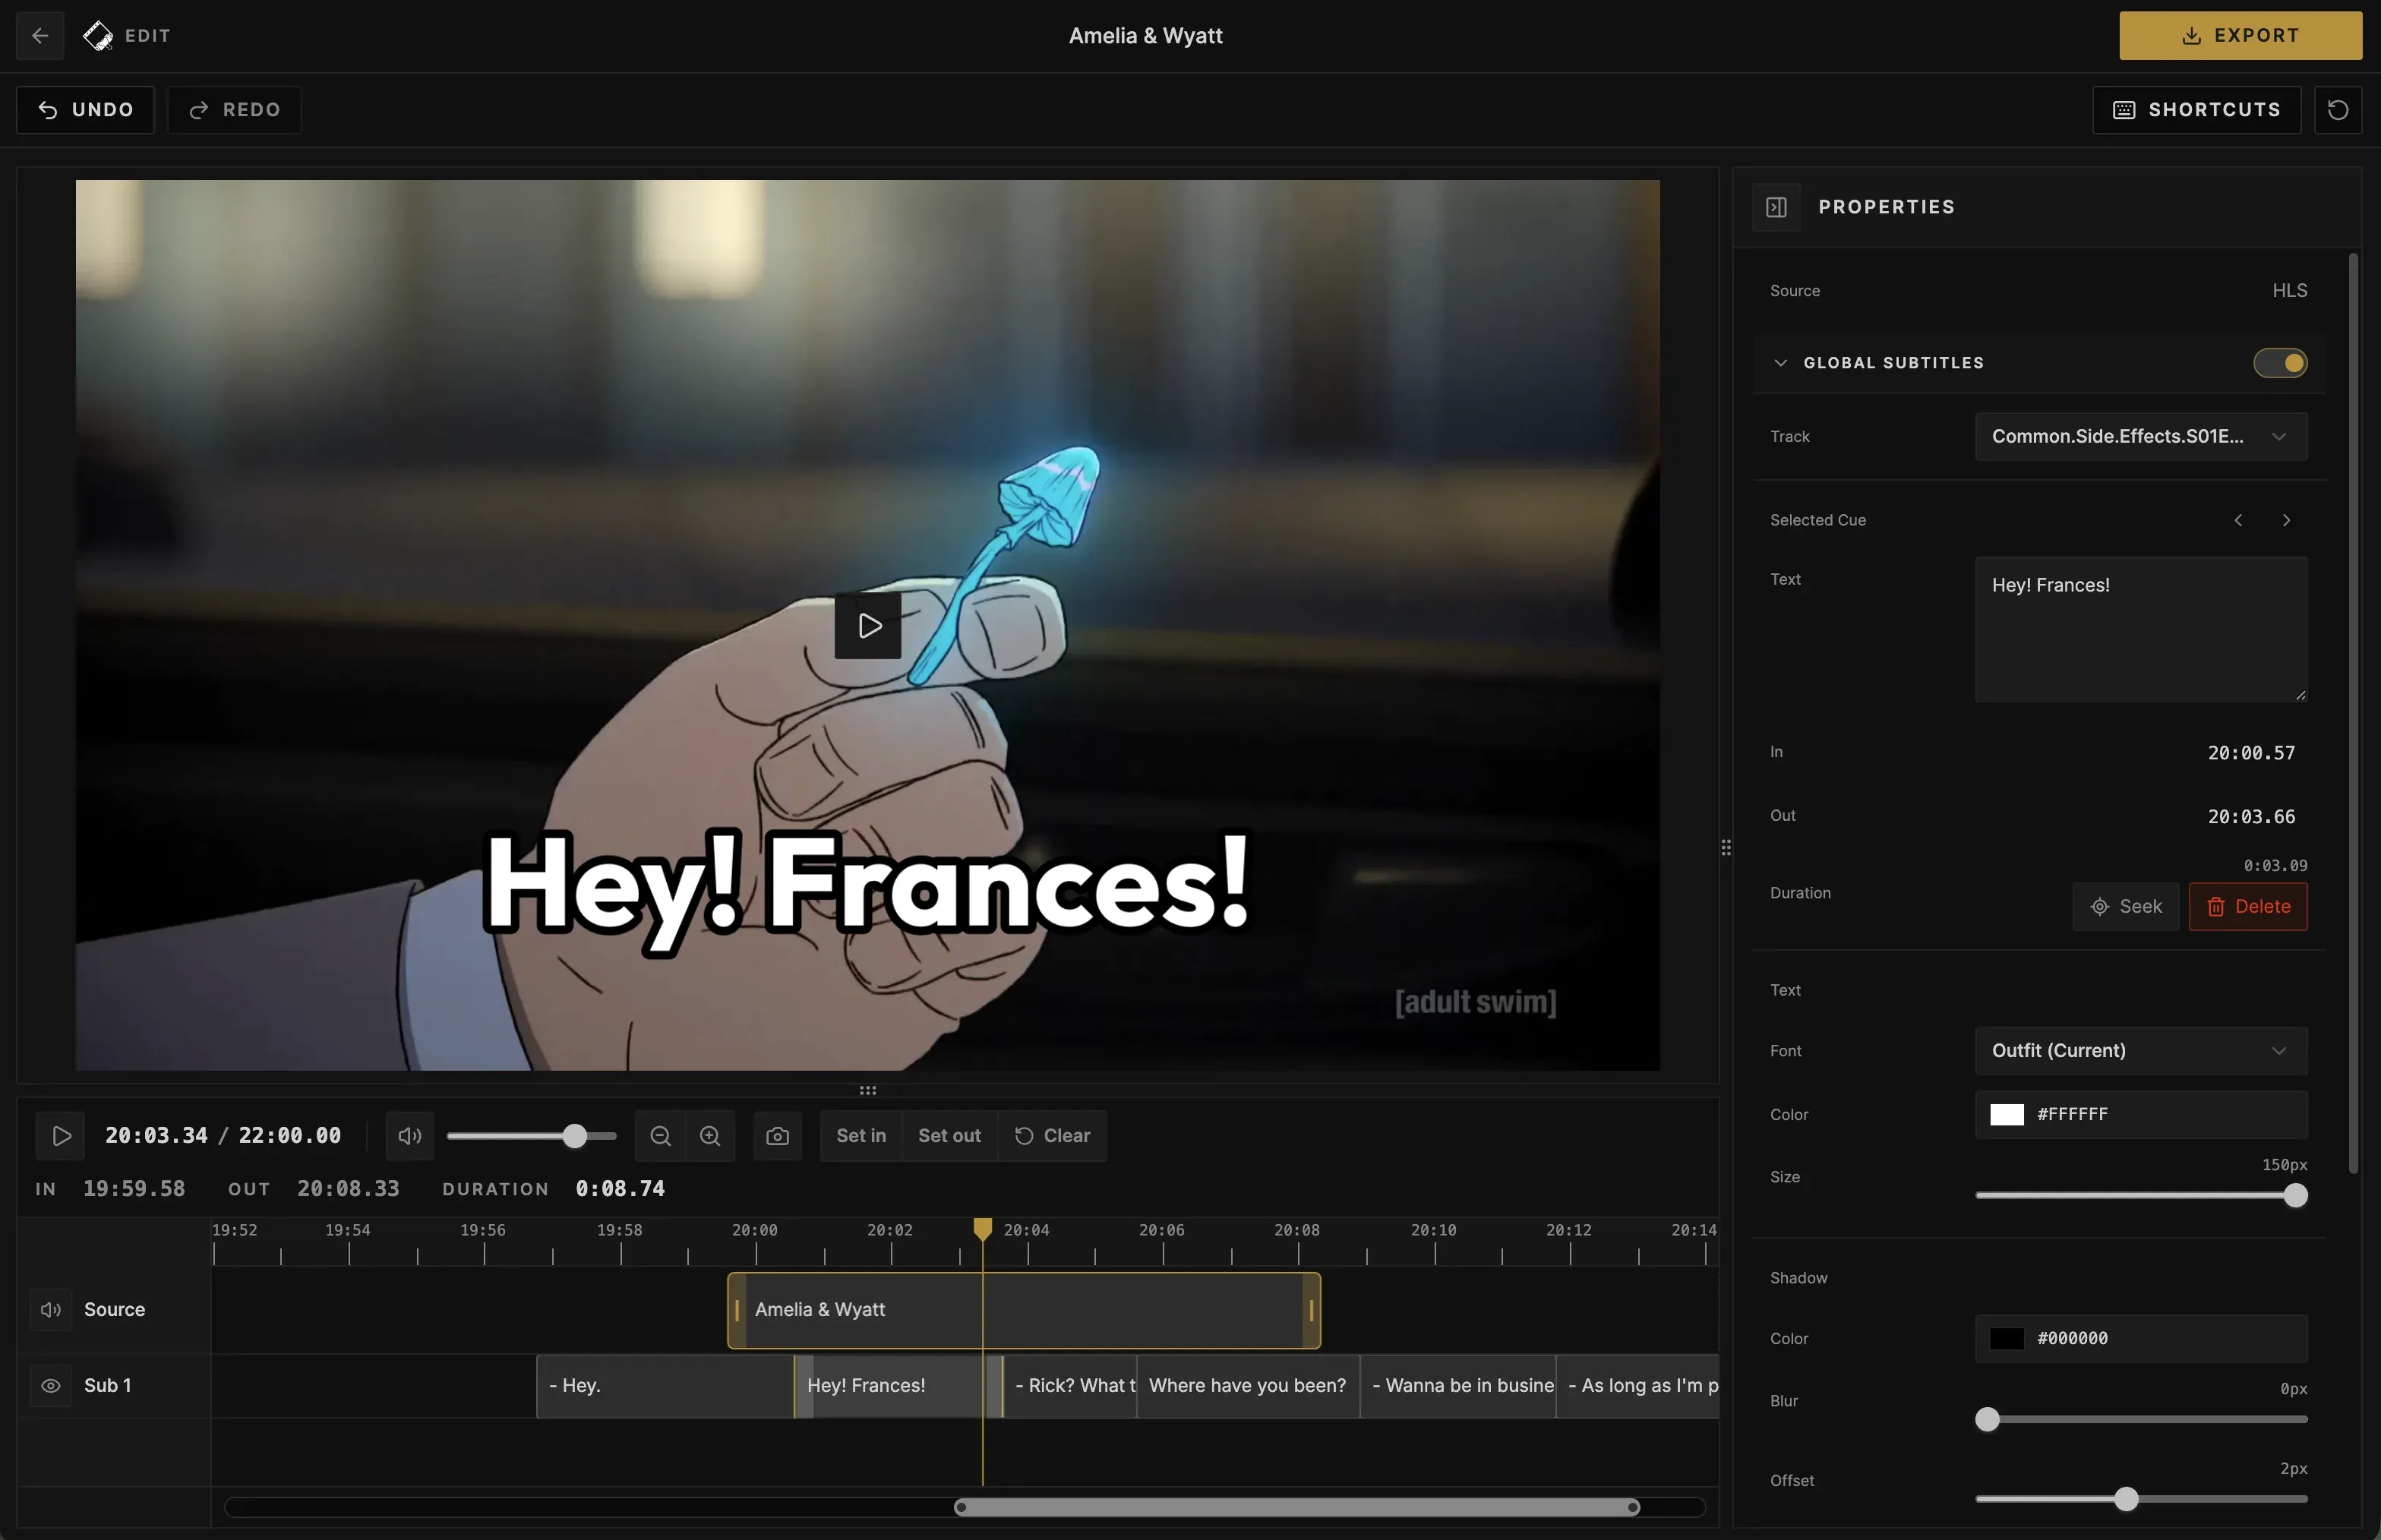This screenshot has width=2381, height=1540.
Task: Click the right trim handle of the clip
Action: [1311, 1310]
